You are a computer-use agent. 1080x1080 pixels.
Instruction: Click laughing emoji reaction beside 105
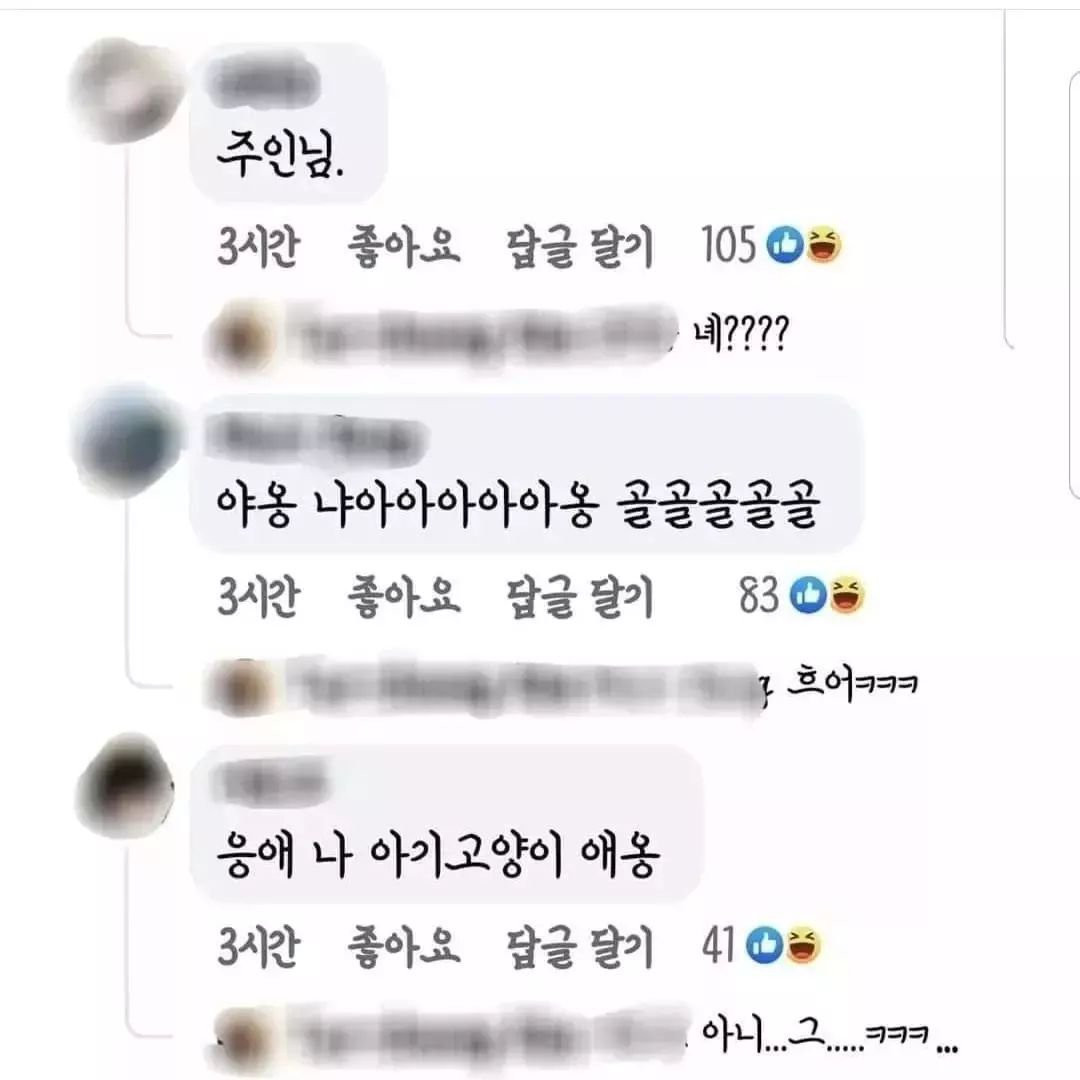pos(824,245)
